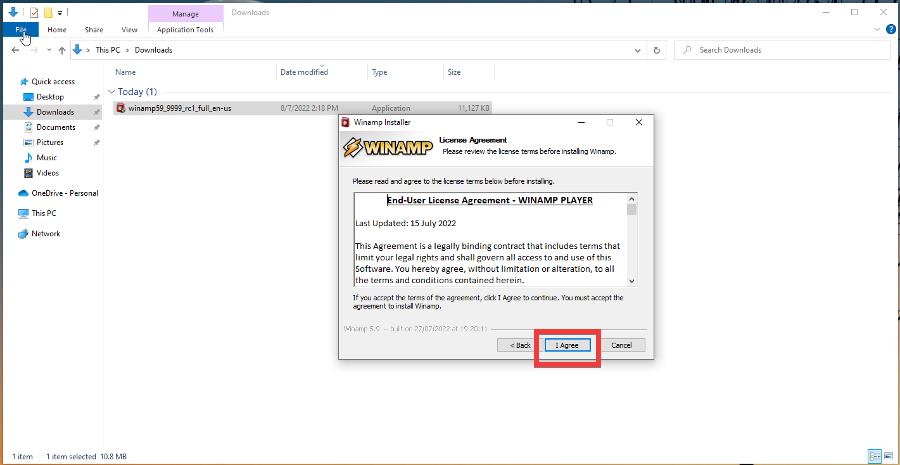This screenshot has height=465, width=900.
Task: Click license text scrollbar down arrow
Action: (631, 281)
